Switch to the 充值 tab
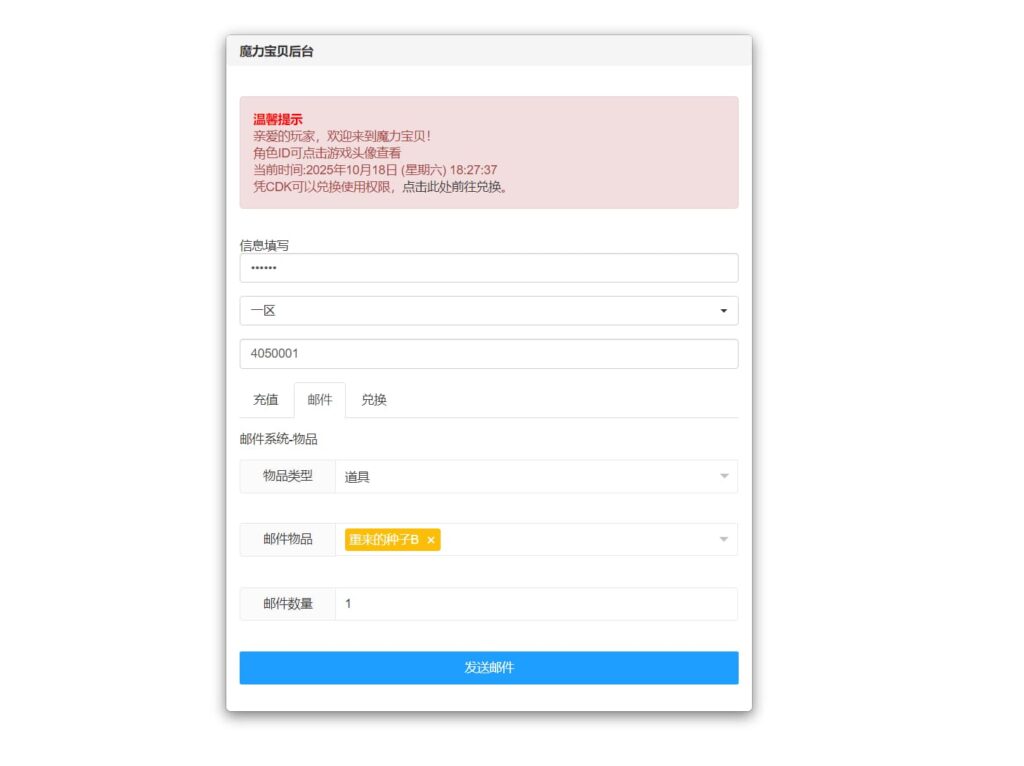The height and width of the screenshot is (766, 1024). (x=265, y=399)
